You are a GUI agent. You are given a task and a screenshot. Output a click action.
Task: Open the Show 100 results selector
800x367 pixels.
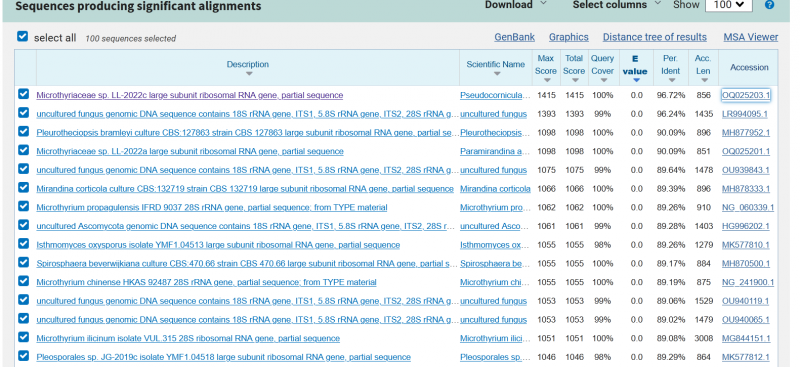[x=729, y=5]
